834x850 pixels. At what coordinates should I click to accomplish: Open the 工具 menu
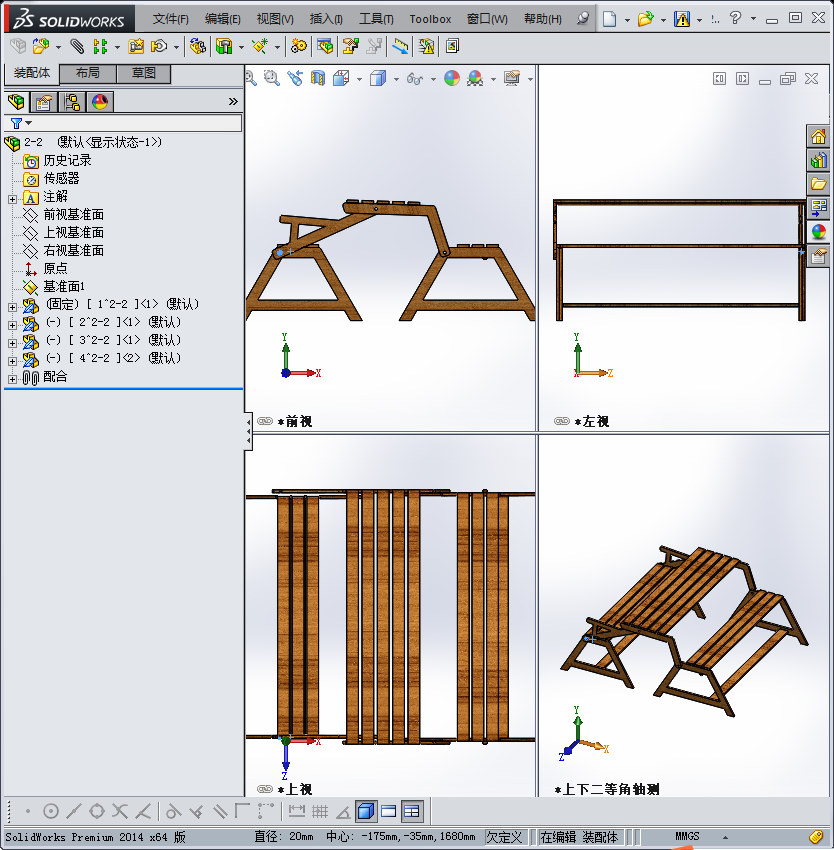[x=375, y=18]
